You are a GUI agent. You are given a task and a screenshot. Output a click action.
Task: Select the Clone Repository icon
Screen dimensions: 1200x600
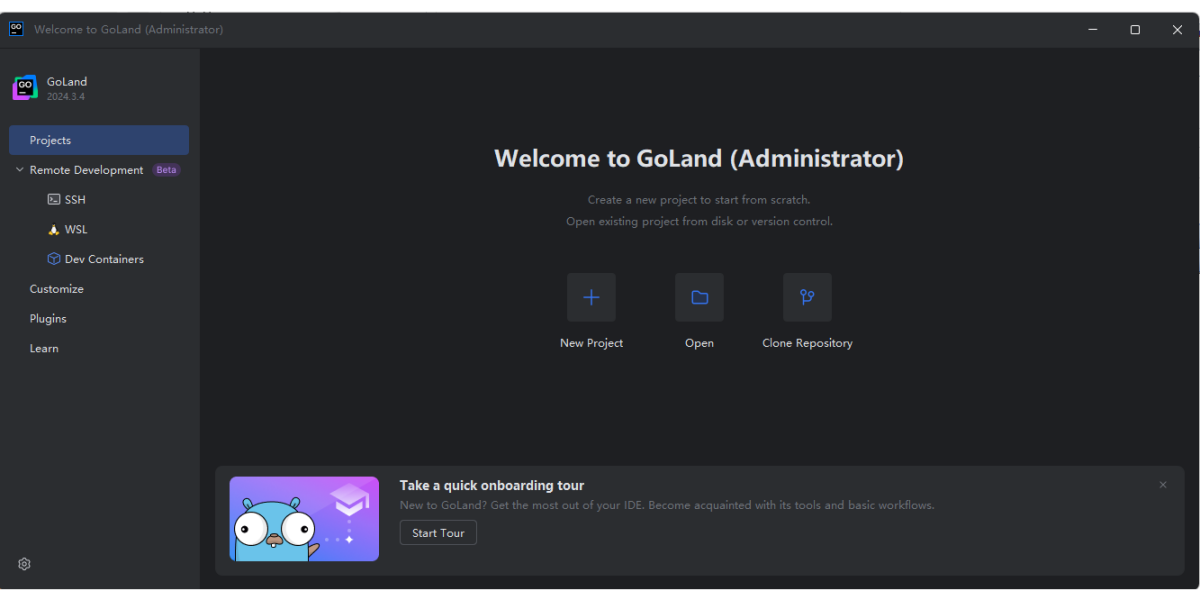point(807,297)
